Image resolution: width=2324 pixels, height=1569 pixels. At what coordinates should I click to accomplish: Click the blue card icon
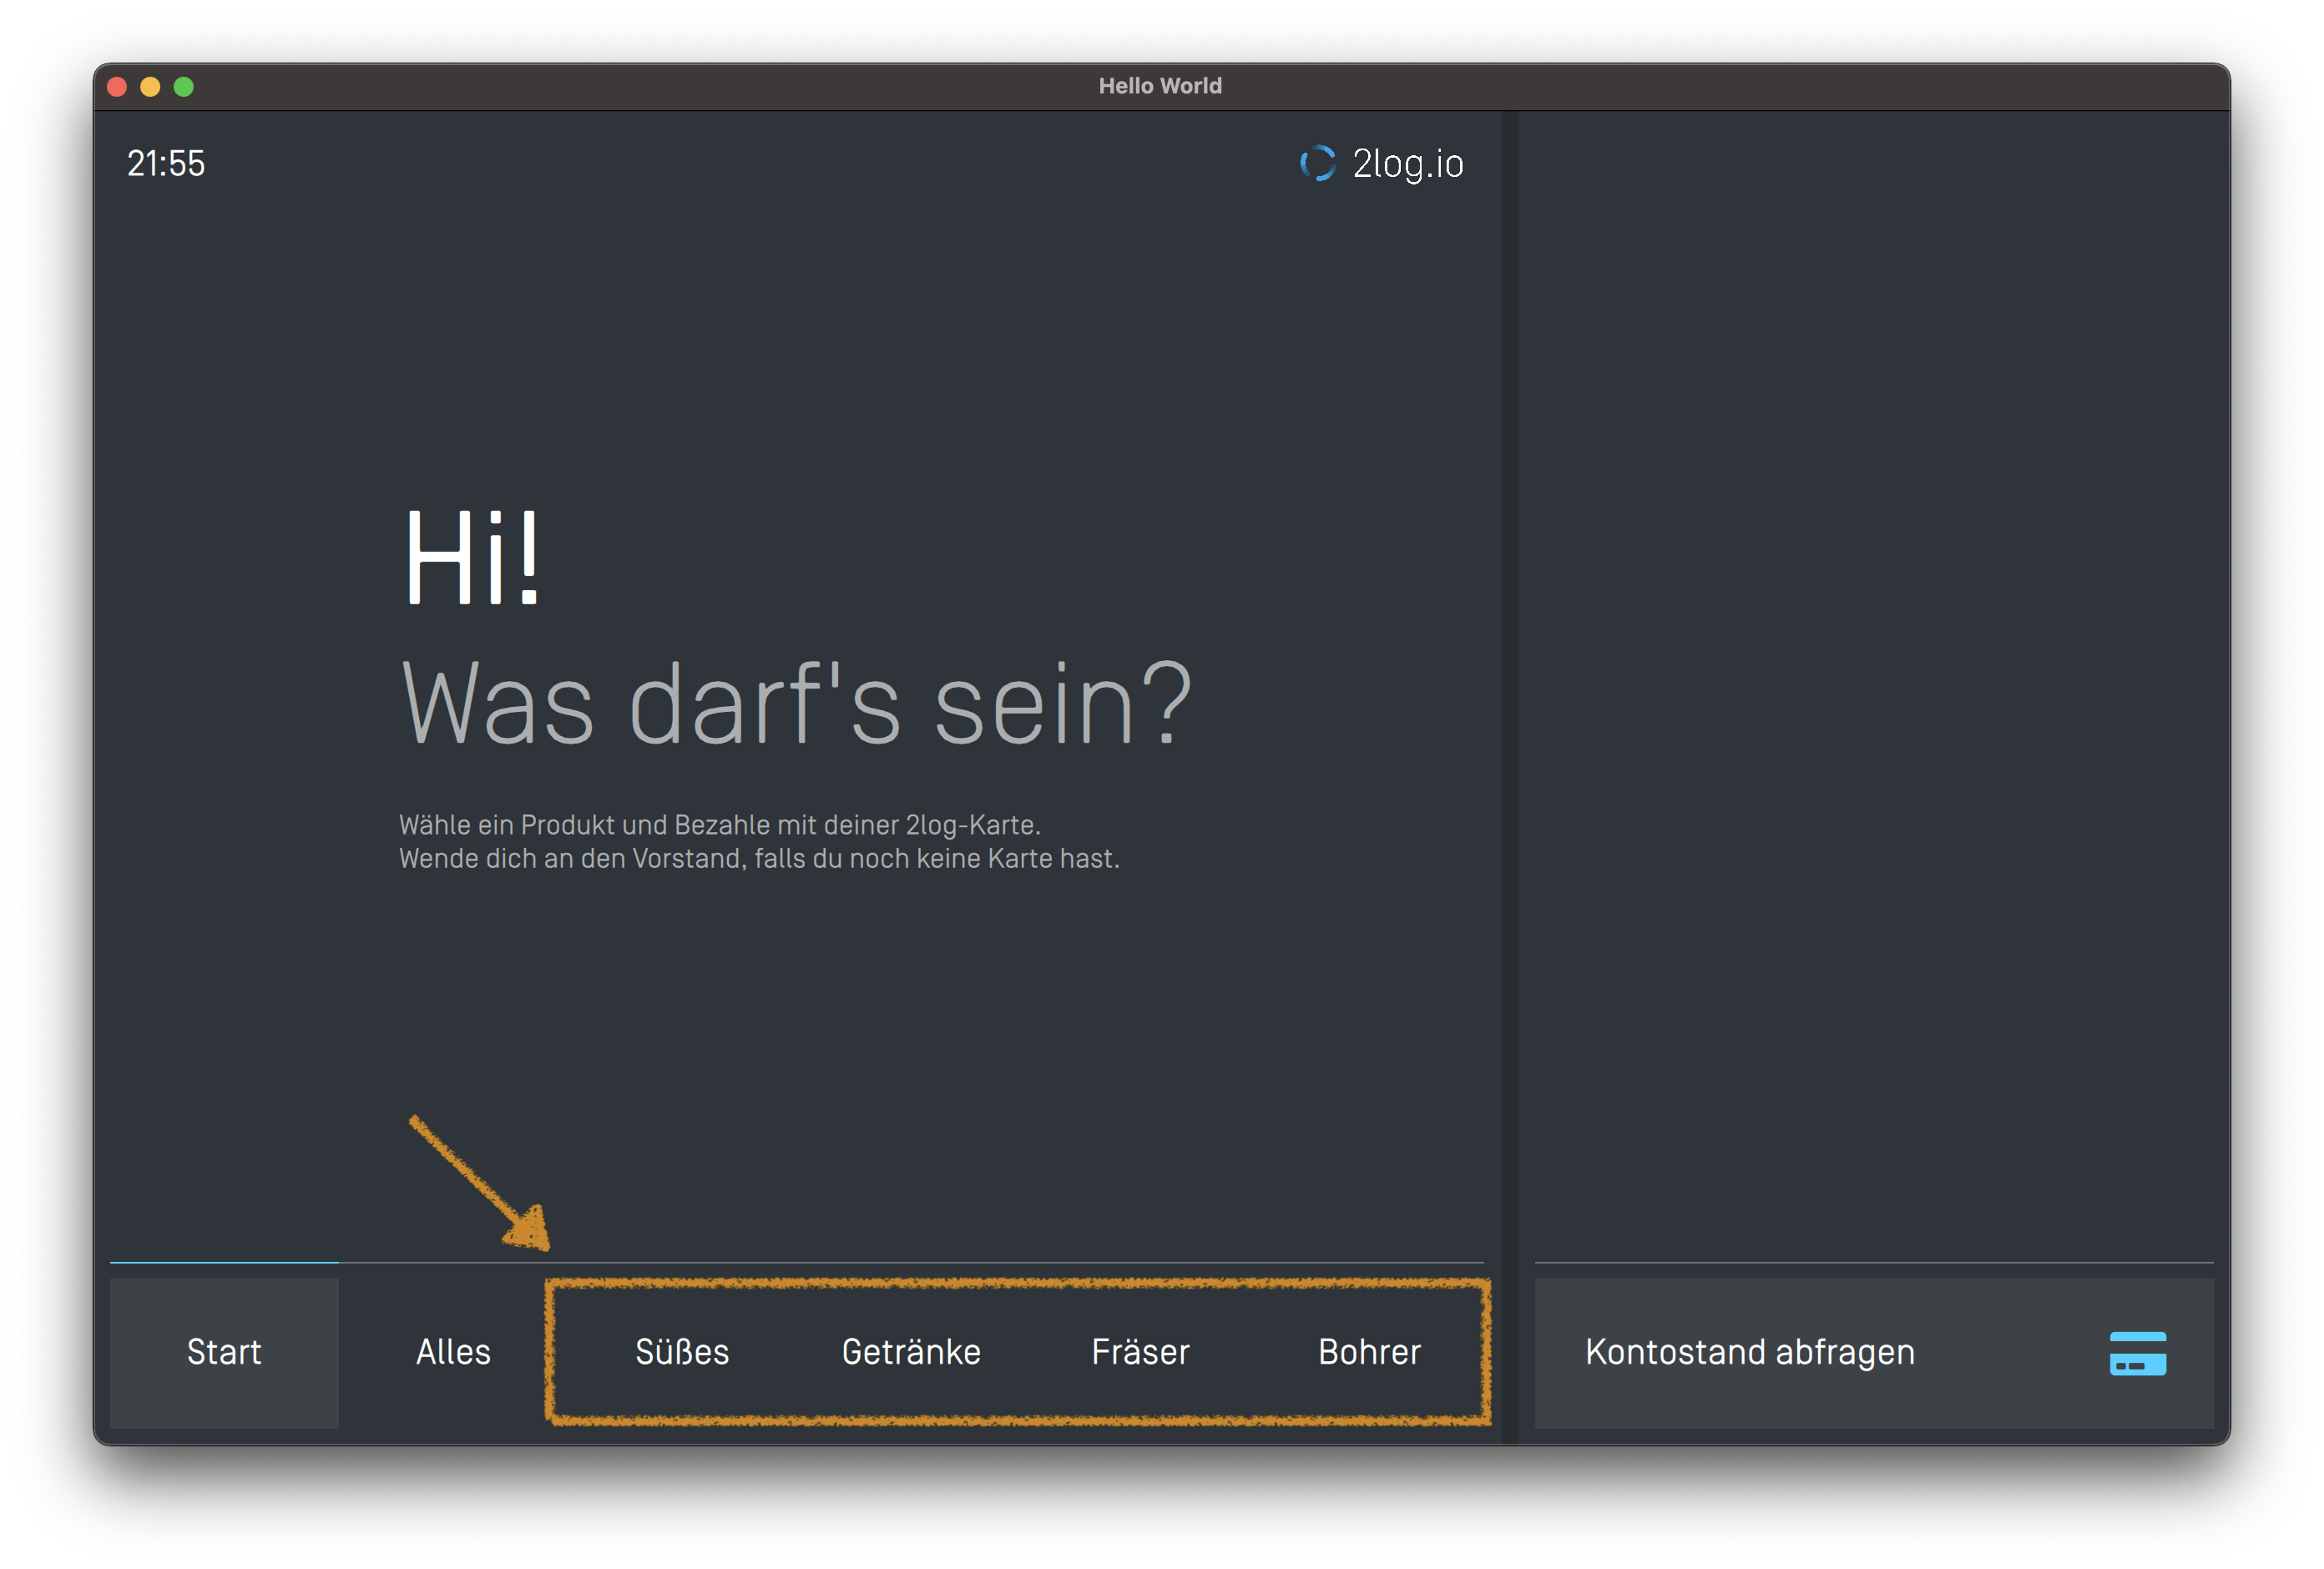[2138, 1353]
